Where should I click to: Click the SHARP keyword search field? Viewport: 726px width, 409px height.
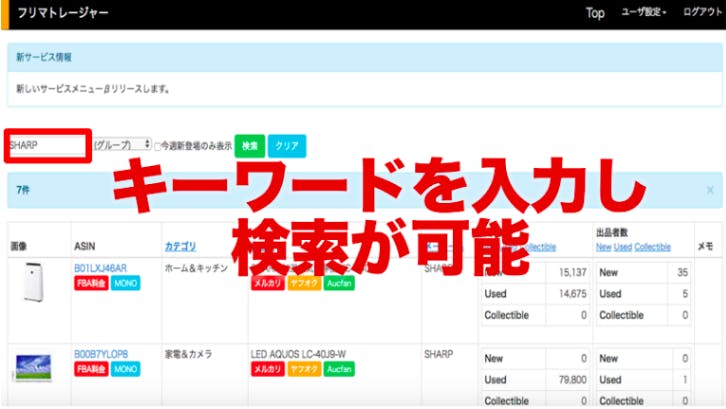point(48,145)
